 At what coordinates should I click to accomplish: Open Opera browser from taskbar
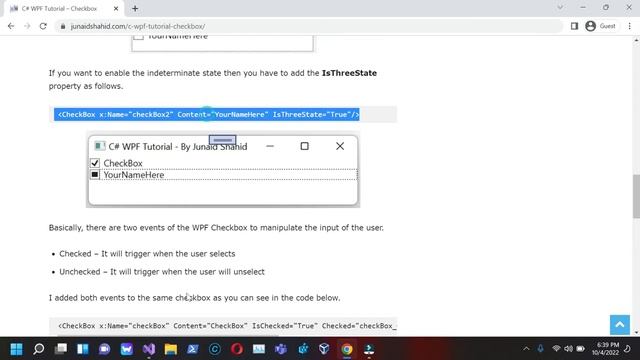[237, 349]
